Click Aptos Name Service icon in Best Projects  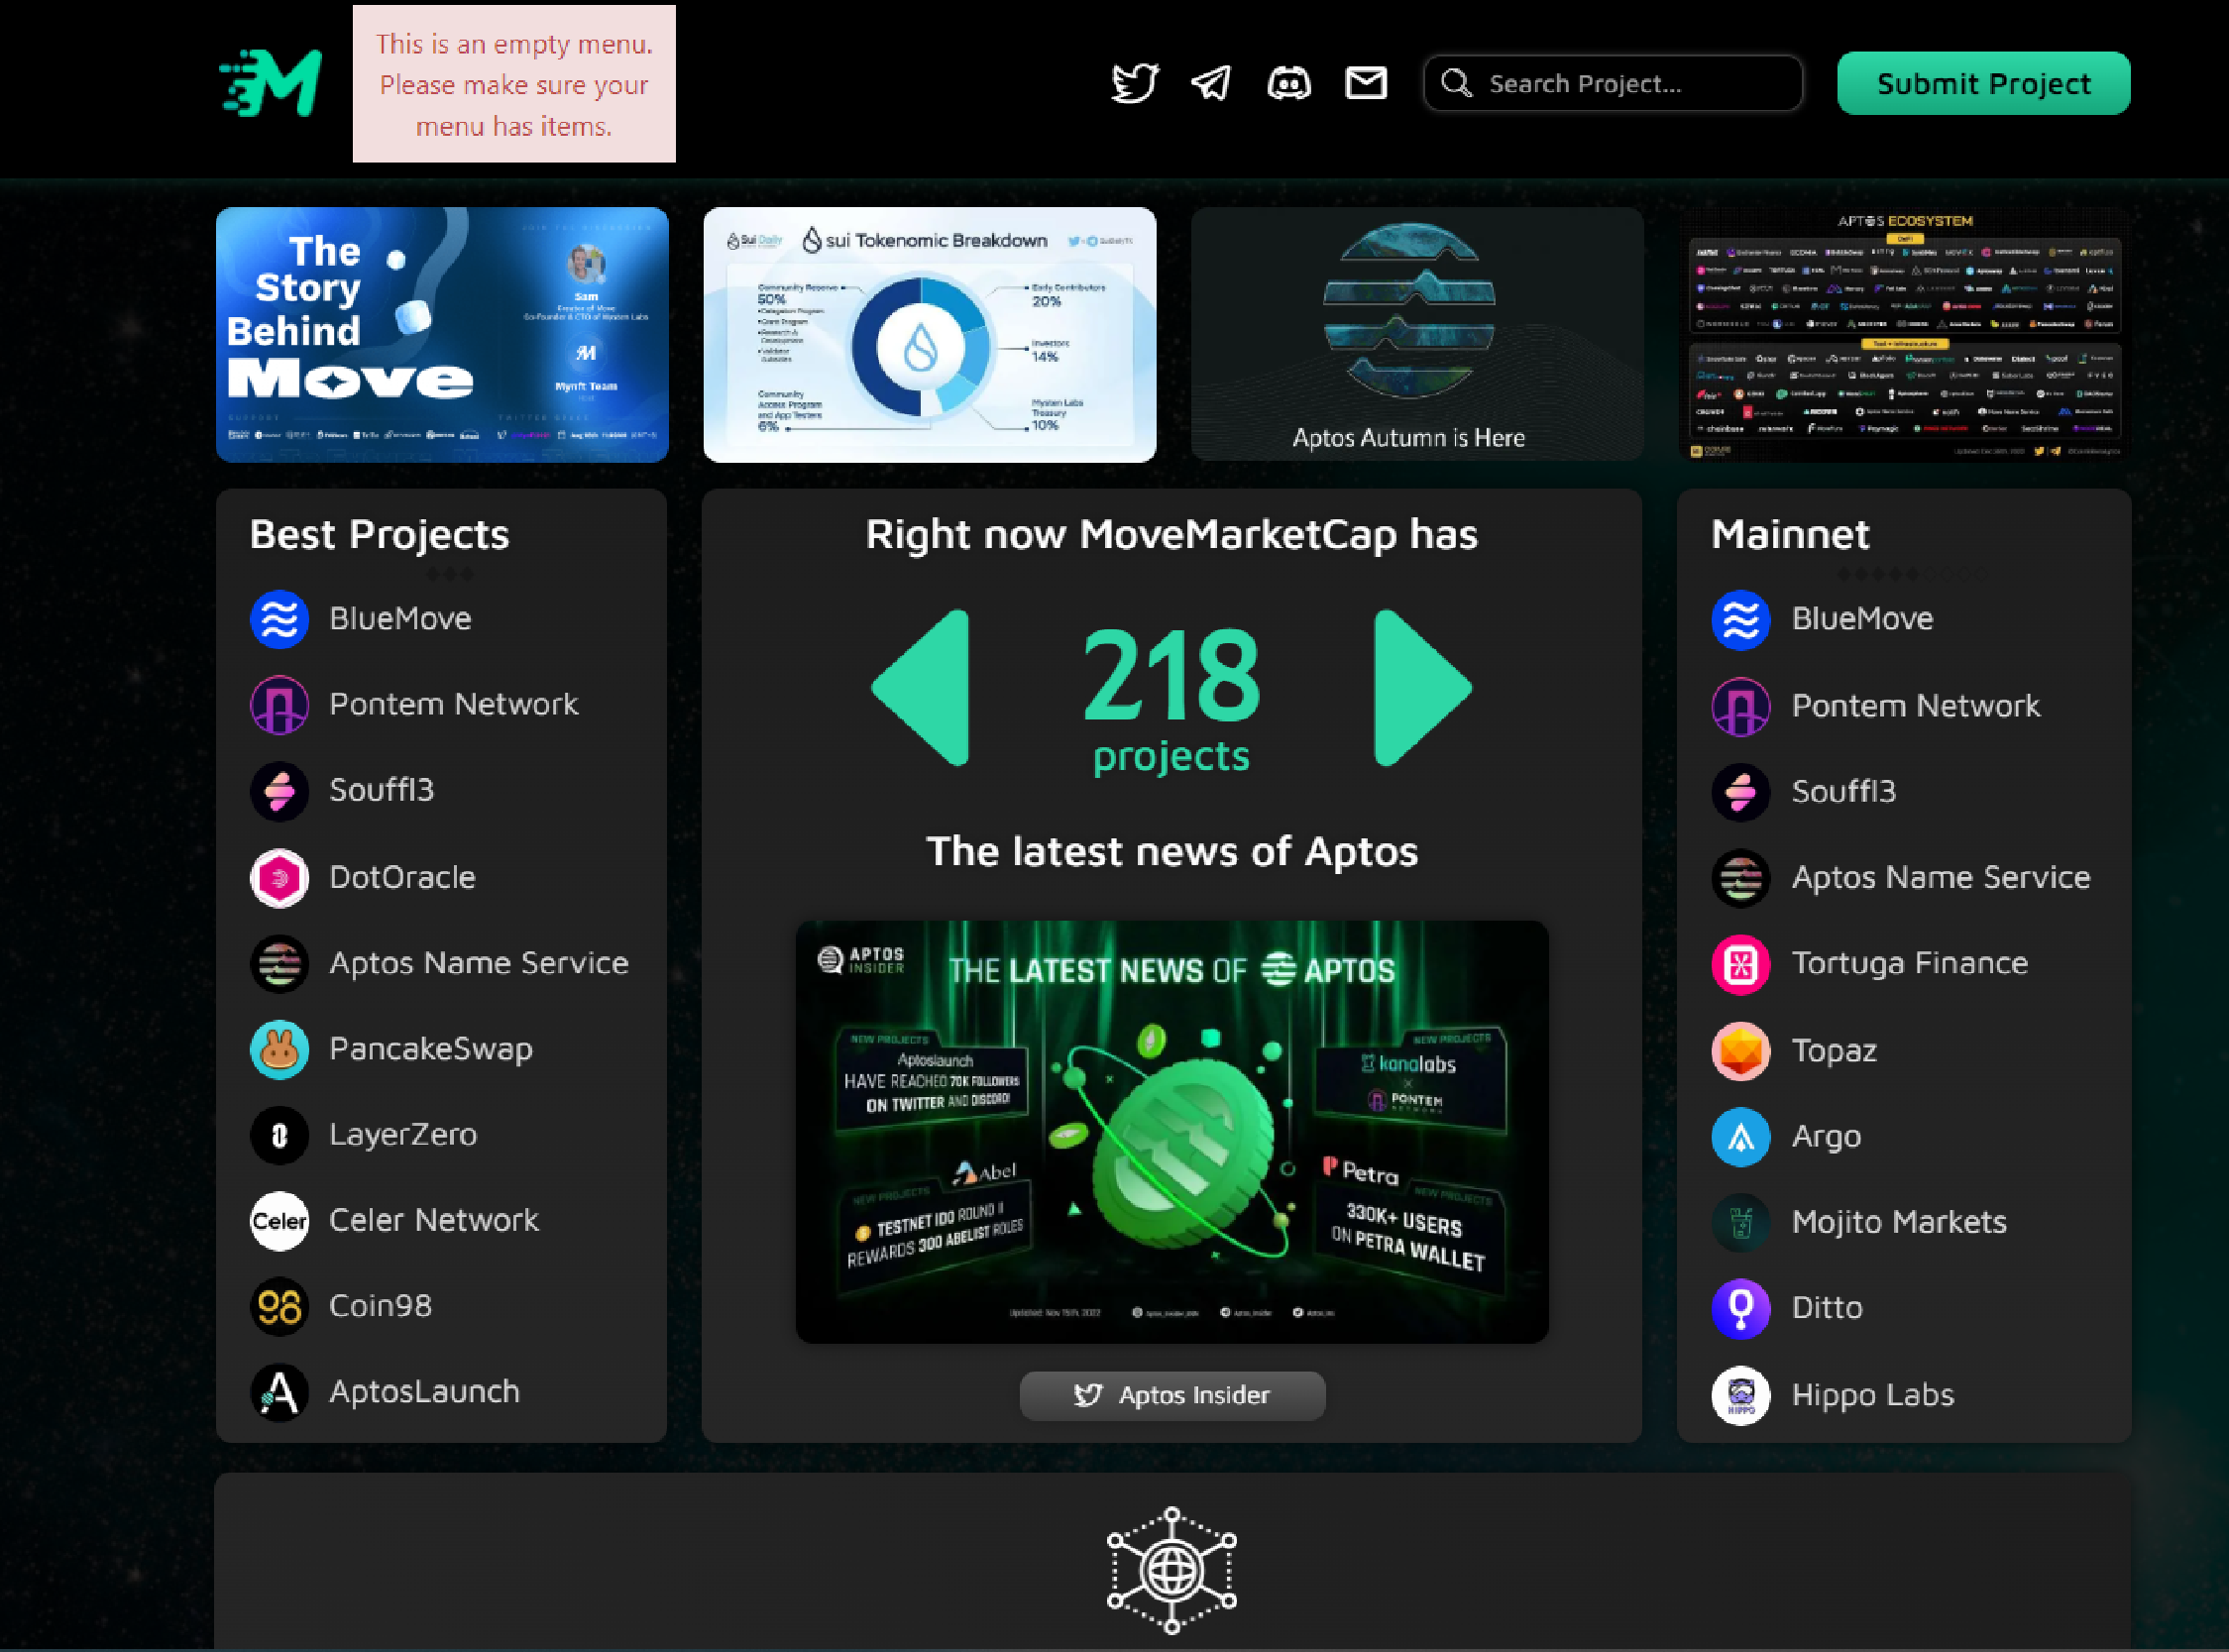[x=279, y=963]
